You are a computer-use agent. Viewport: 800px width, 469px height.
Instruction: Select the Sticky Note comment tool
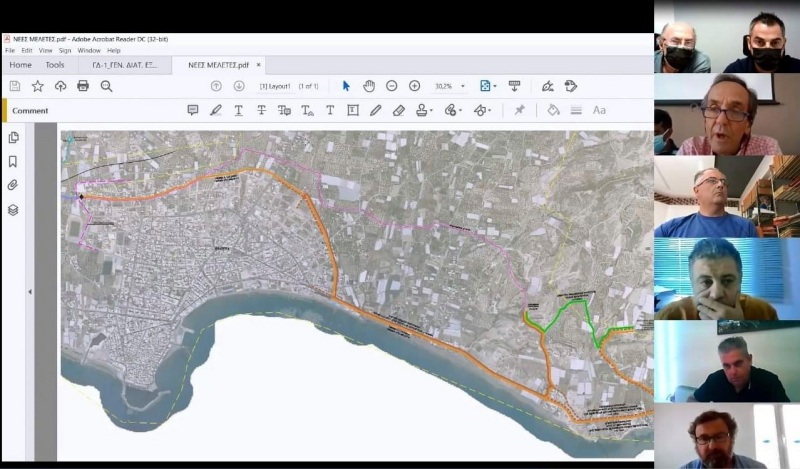click(x=193, y=110)
